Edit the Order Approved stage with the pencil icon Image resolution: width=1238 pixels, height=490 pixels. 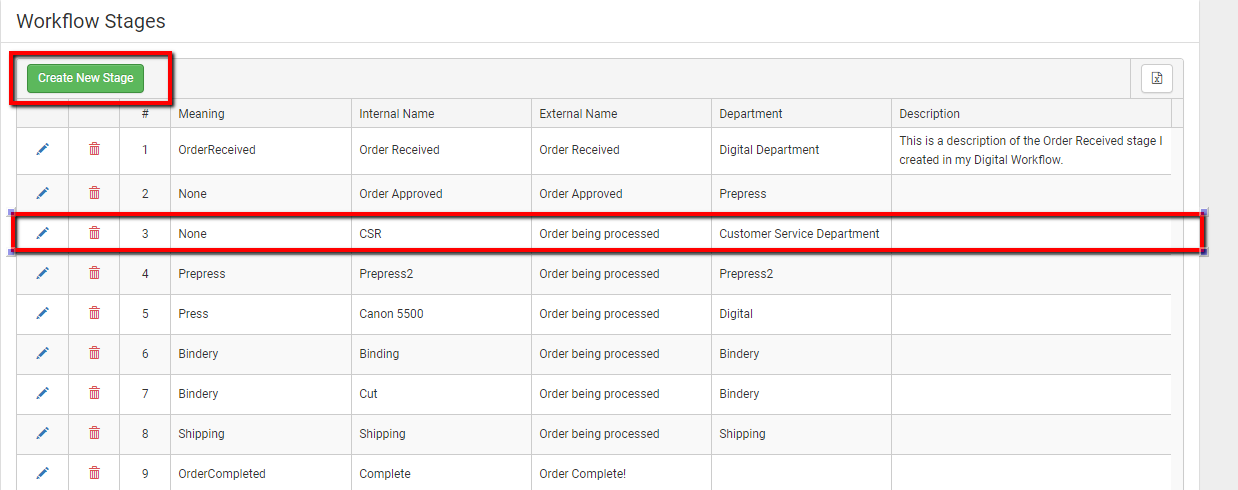click(x=42, y=193)
